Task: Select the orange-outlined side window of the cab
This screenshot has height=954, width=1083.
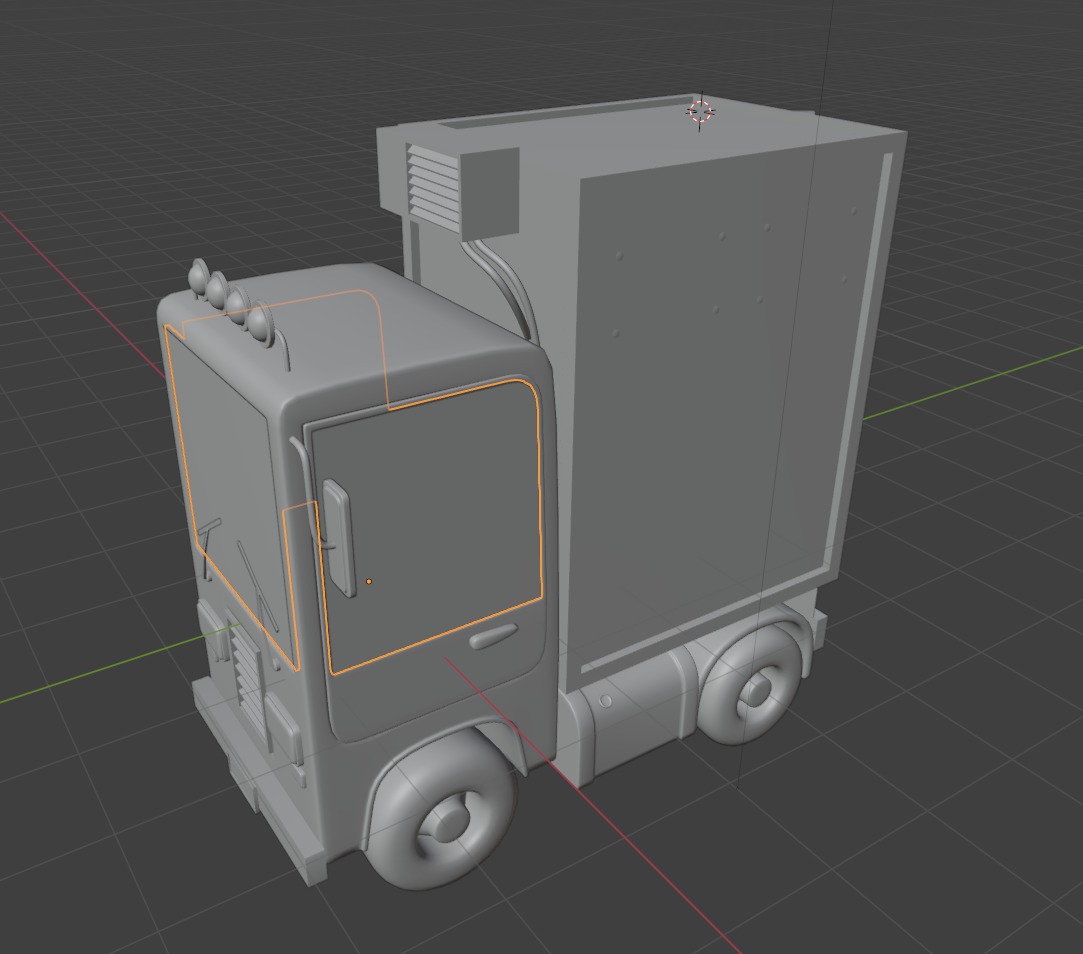Action: 433,527
